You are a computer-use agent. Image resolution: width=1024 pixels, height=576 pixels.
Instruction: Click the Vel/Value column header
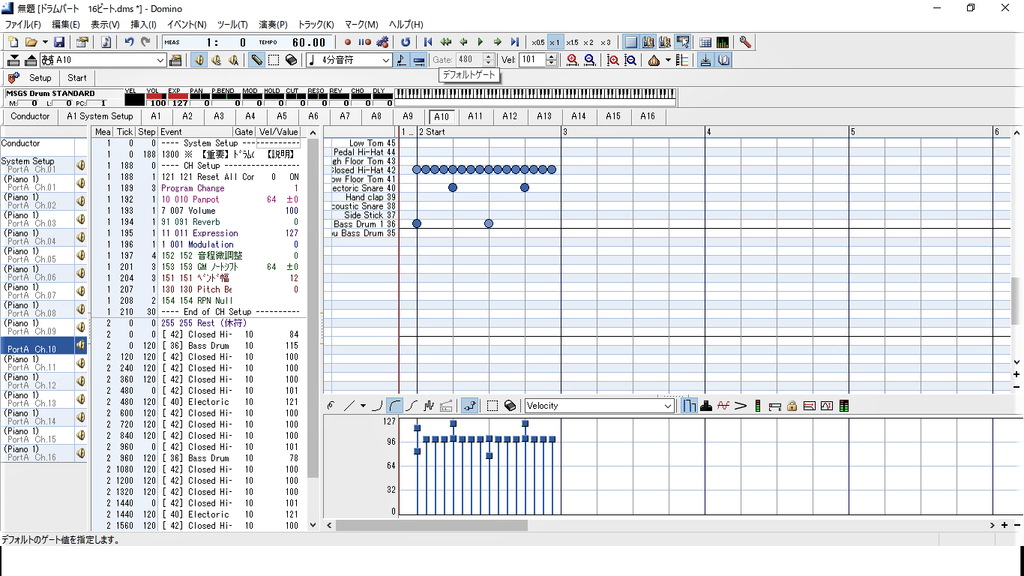coord(278,132)
